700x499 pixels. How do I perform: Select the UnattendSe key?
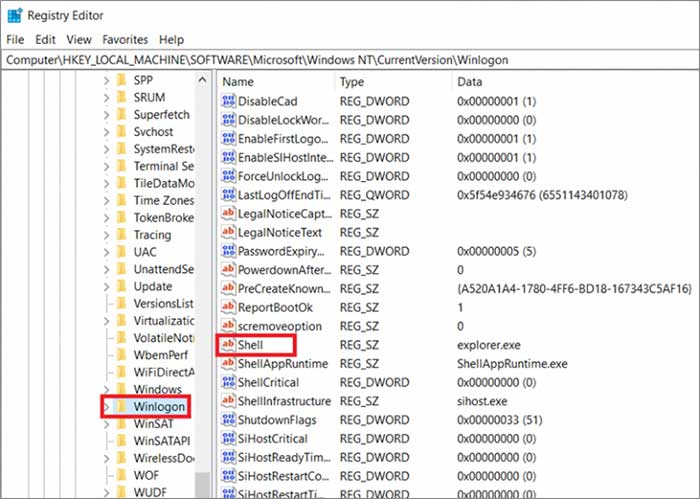tap(163, 269)
